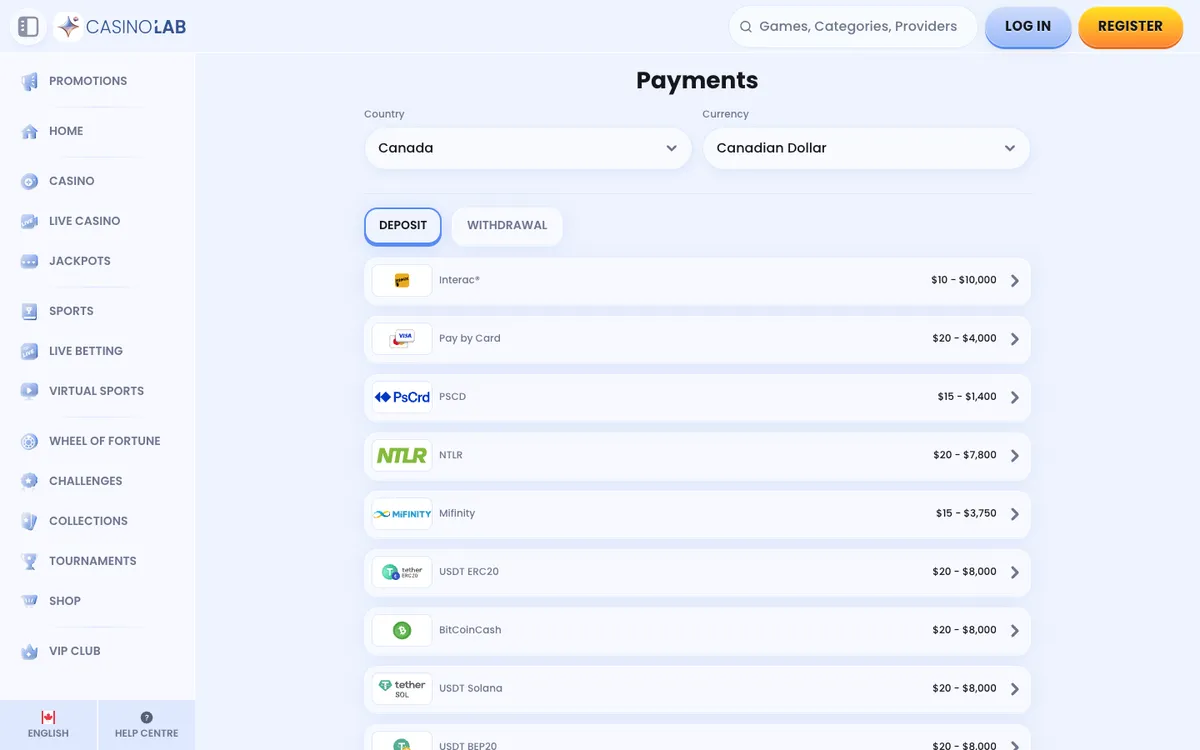Click the USDT Solana tether logo
1200x750 pixels.
click(402, 689)
